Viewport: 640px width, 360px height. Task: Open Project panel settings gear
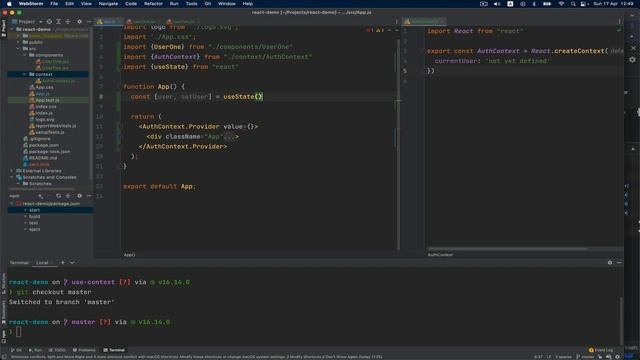pos(80,21)
